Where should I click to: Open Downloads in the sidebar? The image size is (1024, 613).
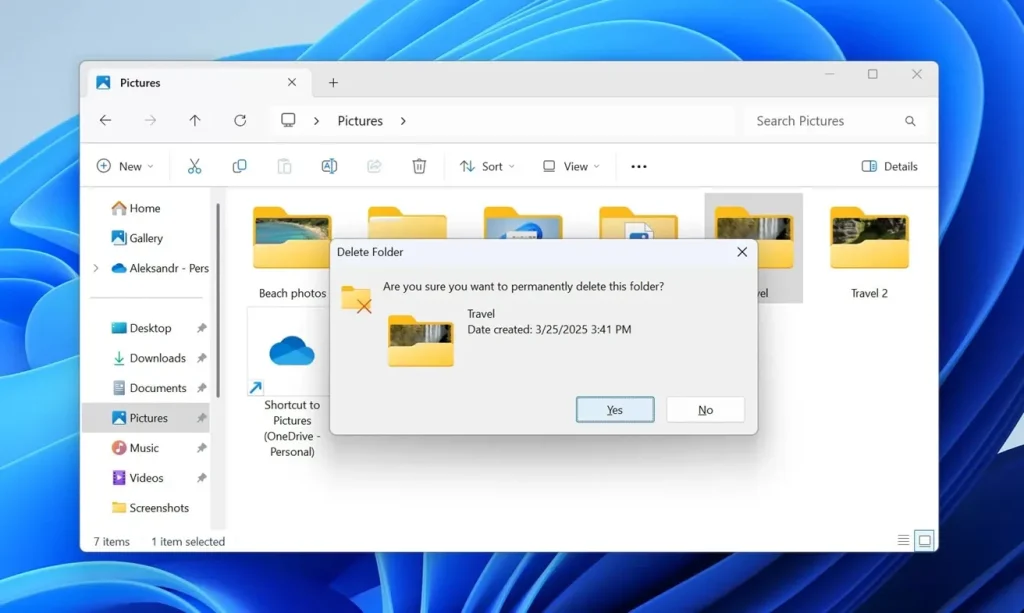(149, 358)
